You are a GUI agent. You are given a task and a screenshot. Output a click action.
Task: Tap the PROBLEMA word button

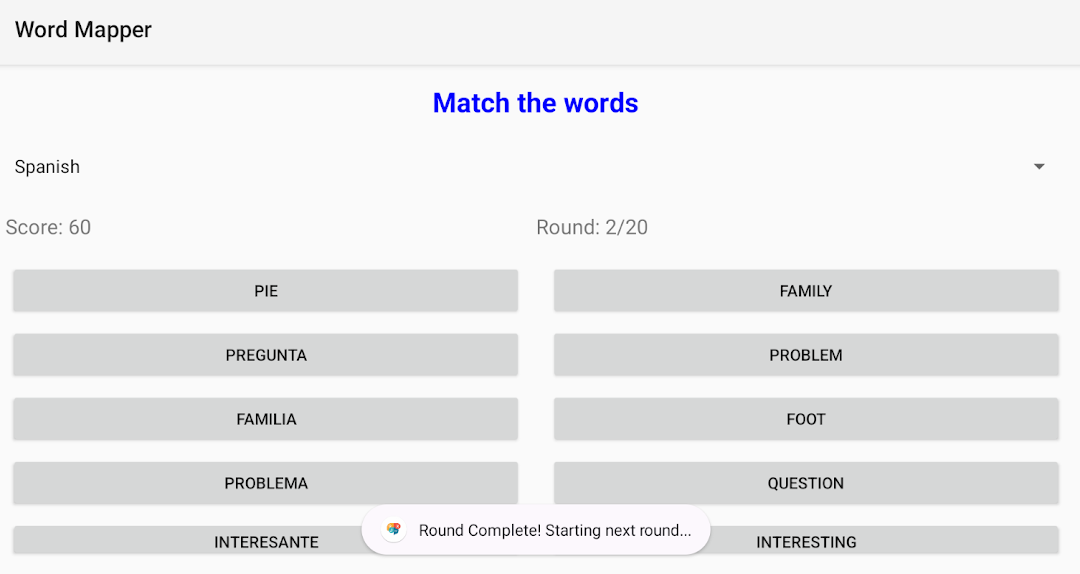(x=265, y=483)
